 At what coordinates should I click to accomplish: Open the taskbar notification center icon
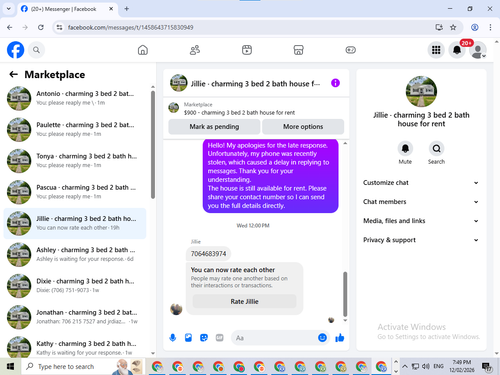click(487, 367)
